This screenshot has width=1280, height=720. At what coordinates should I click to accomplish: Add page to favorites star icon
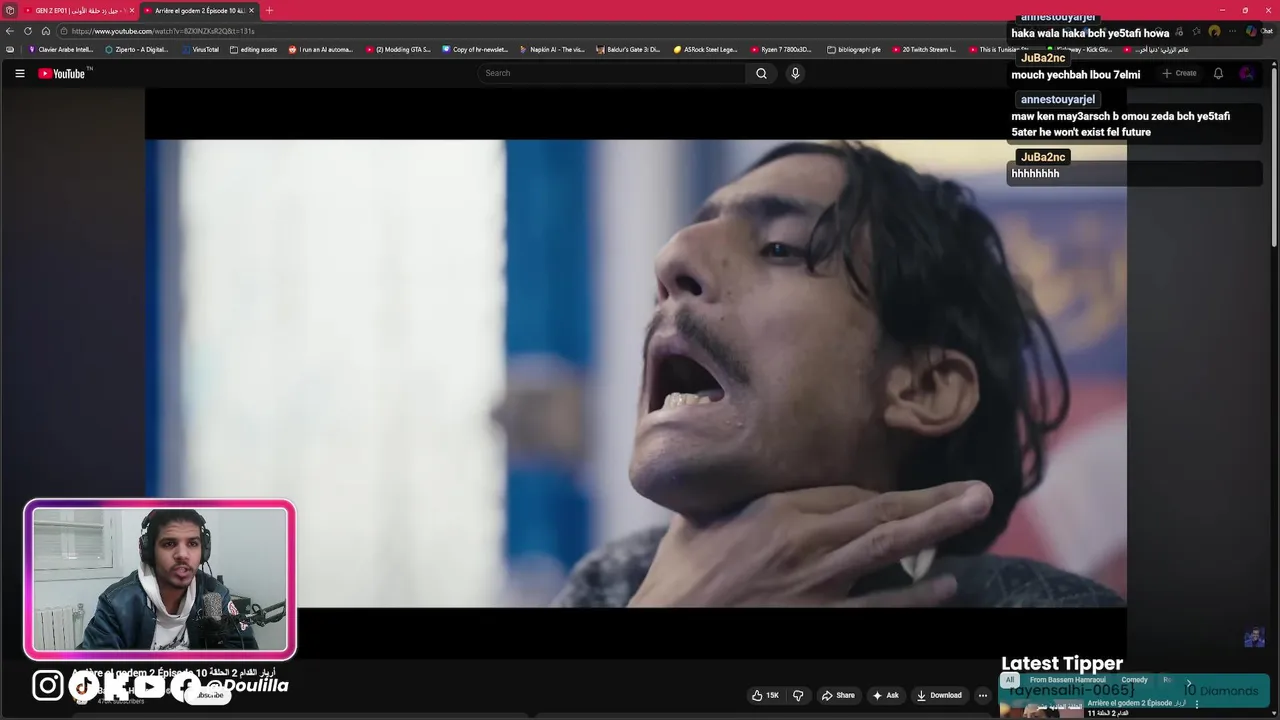[x=1196, y=31]
